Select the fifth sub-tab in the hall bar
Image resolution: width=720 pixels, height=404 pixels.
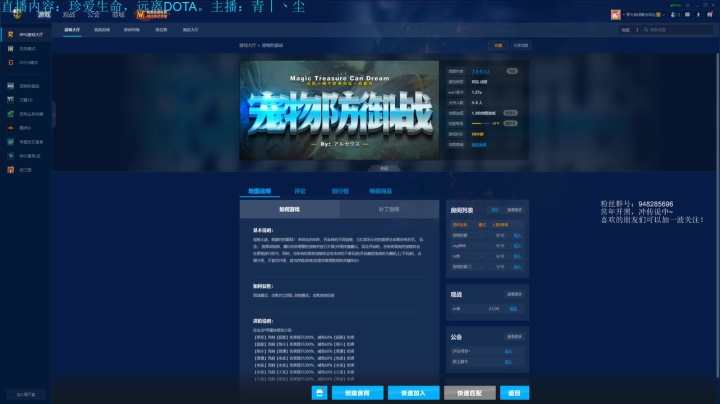click(x=191, y=30)
